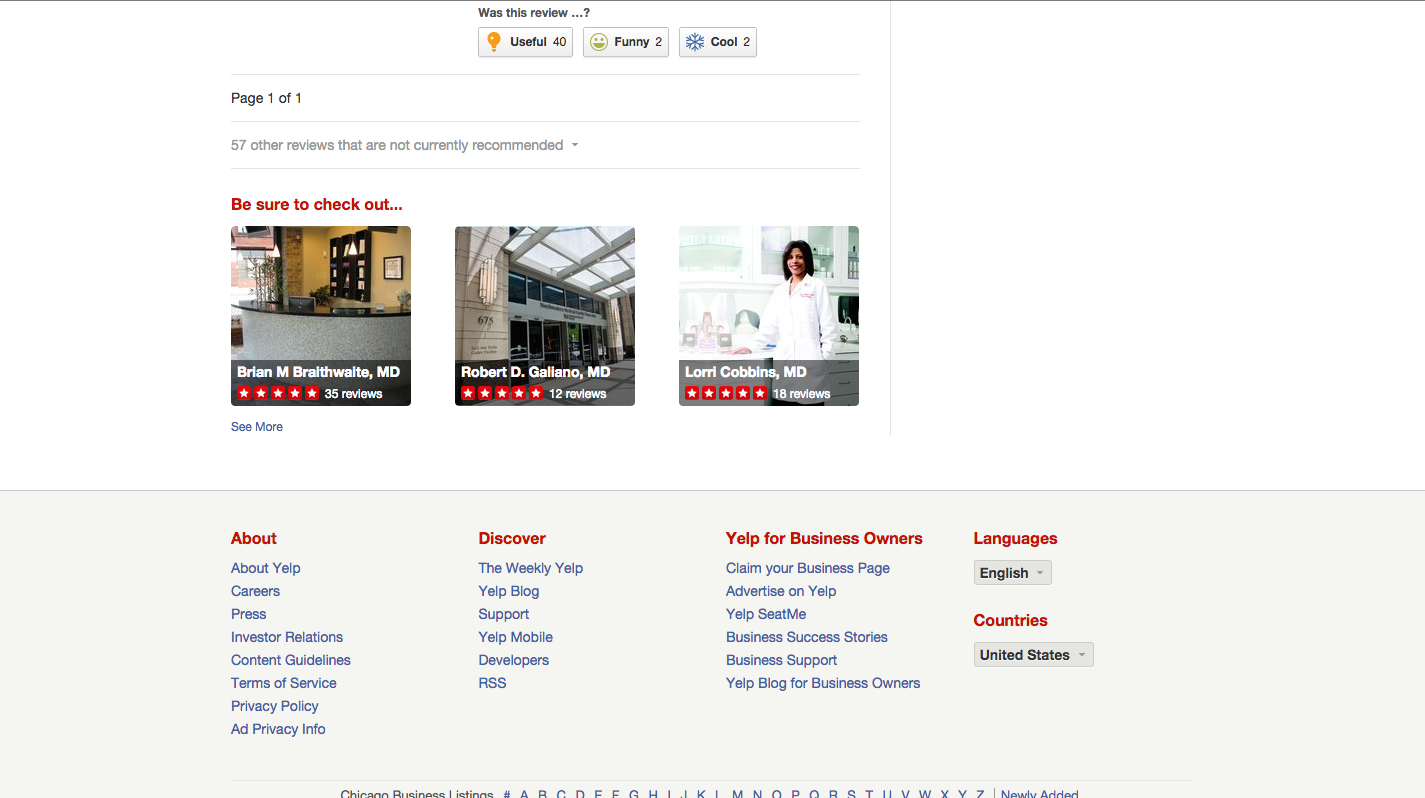Click the red About footer heading
Image resolution: width=1425 pixels, height=798 pixels.
254,538
